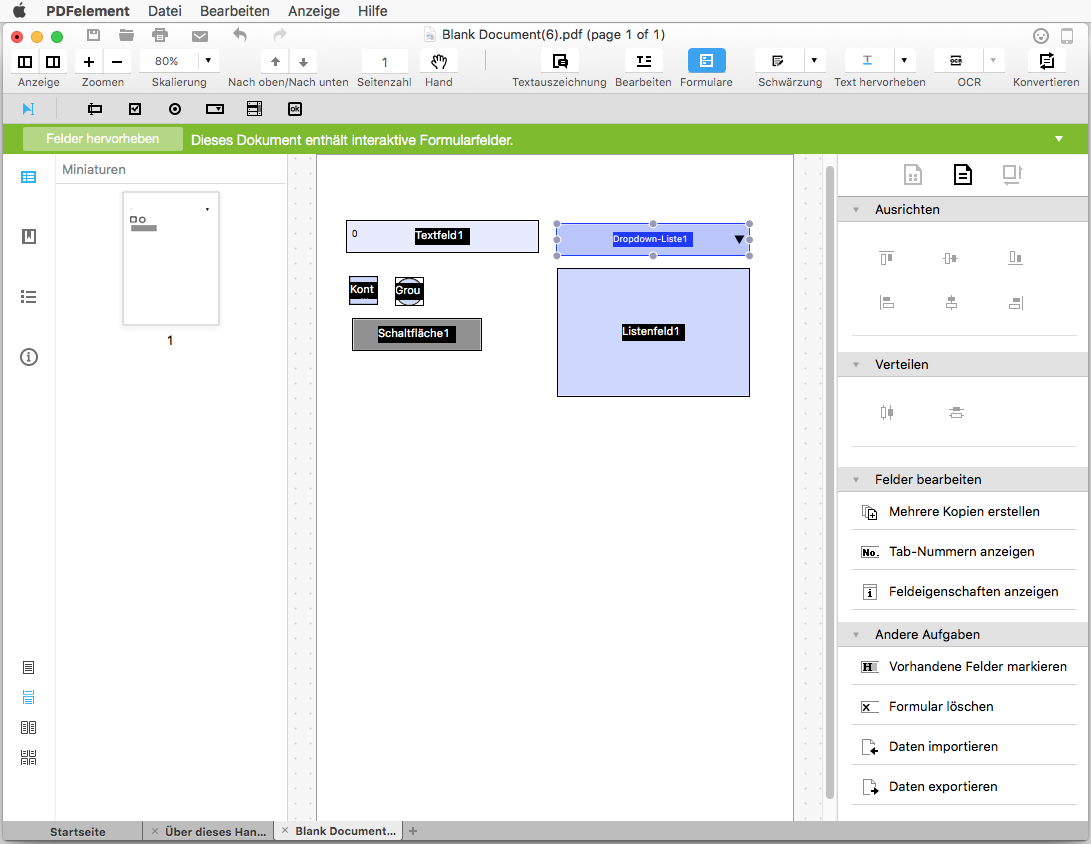Open the Hilfe menu
The width and height of the screenshot is (1091, 844).
click(372, 11)
